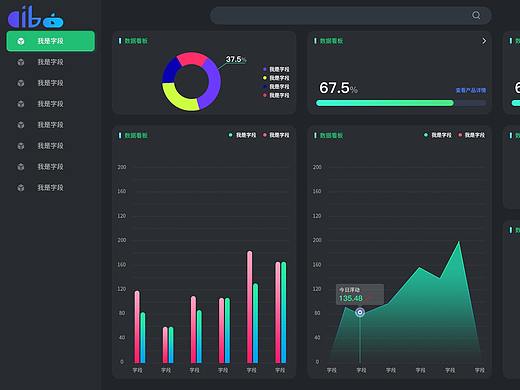
Task: Focus the top search input field
Action: pos(350,15)
